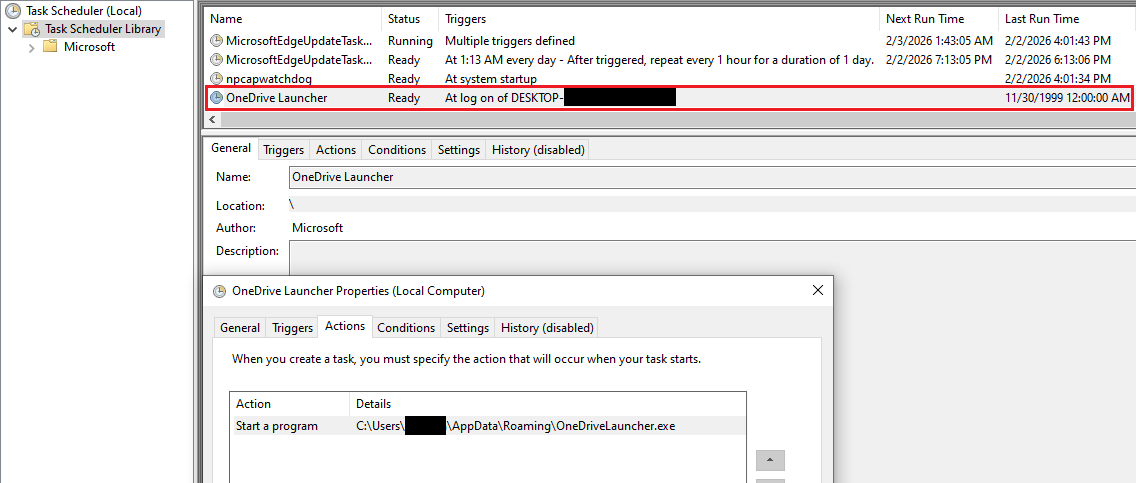Click the running MicrosoftEdgeUpdateTask clock icon
The width and height of the screenshot is (1137, 483).
217,41
